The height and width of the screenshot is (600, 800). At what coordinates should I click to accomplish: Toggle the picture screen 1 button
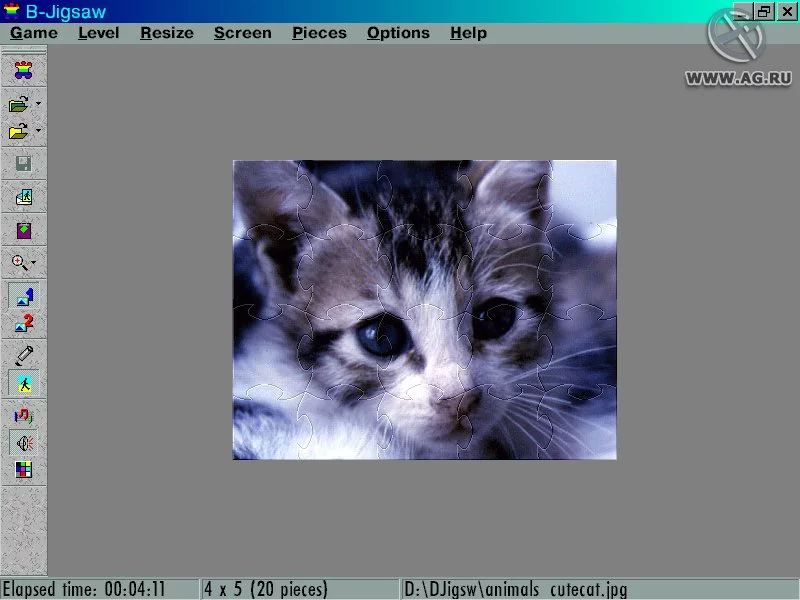tap(23, 296)
